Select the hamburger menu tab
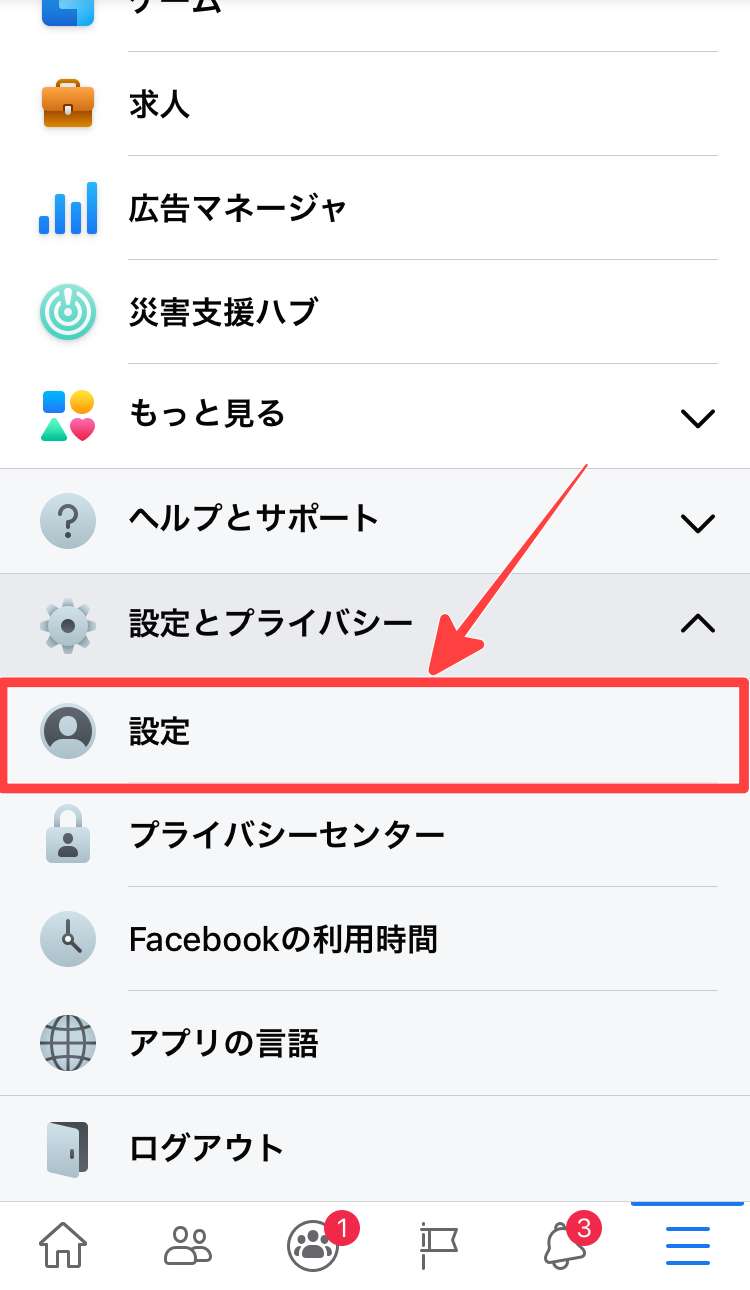Screen dimensions: 750x1290 pos(688,1246)
